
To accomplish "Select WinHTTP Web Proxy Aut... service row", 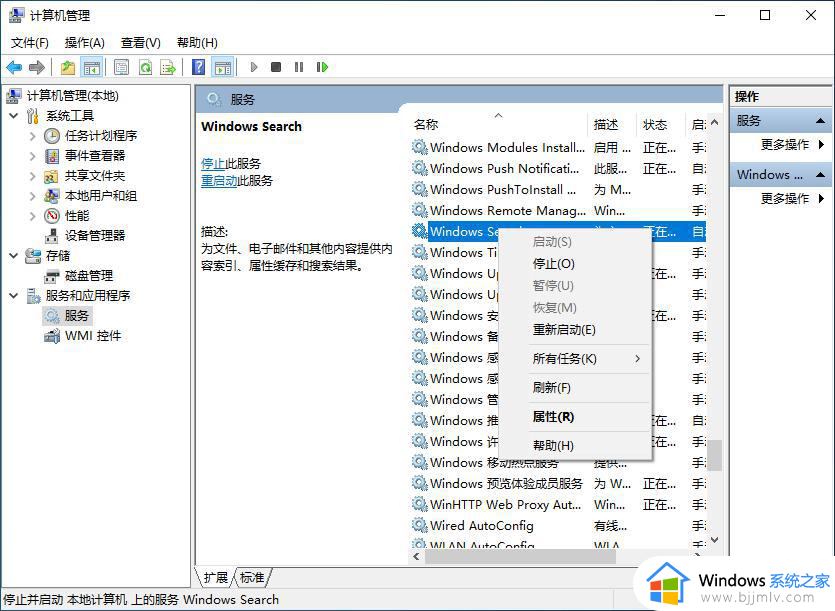I will 558,504.
